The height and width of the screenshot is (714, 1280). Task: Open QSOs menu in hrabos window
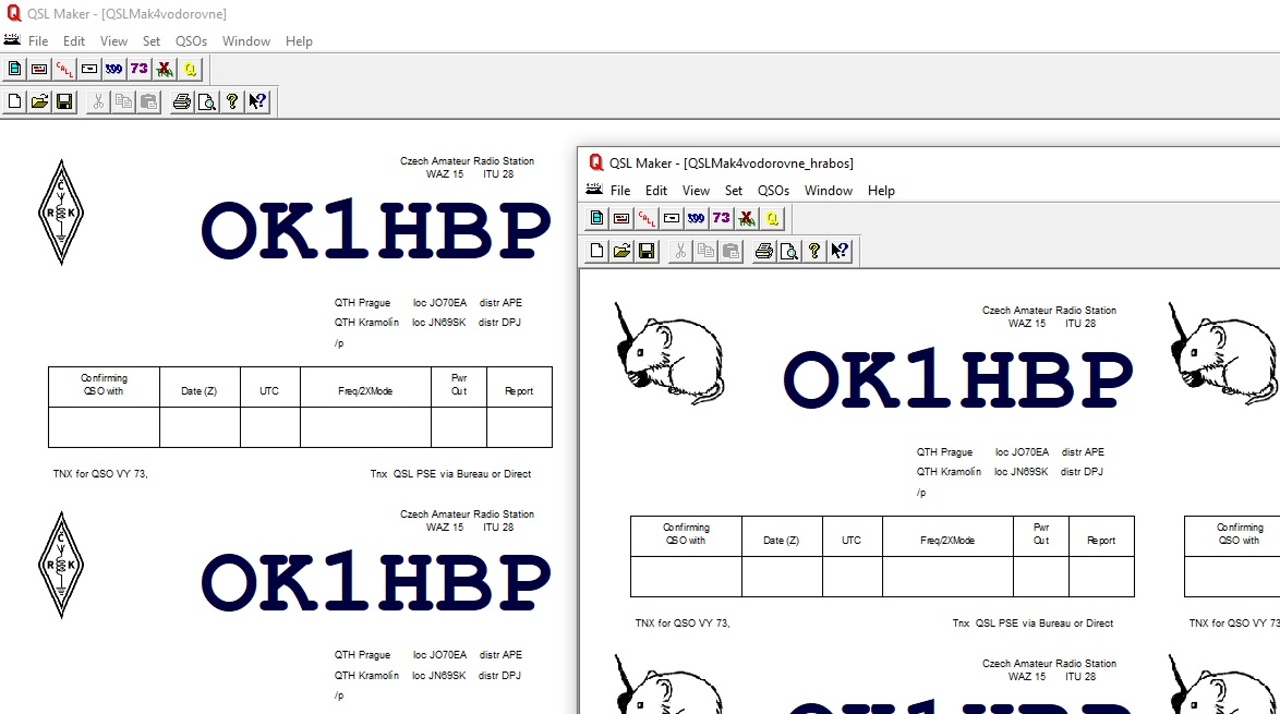click(773, 190)
